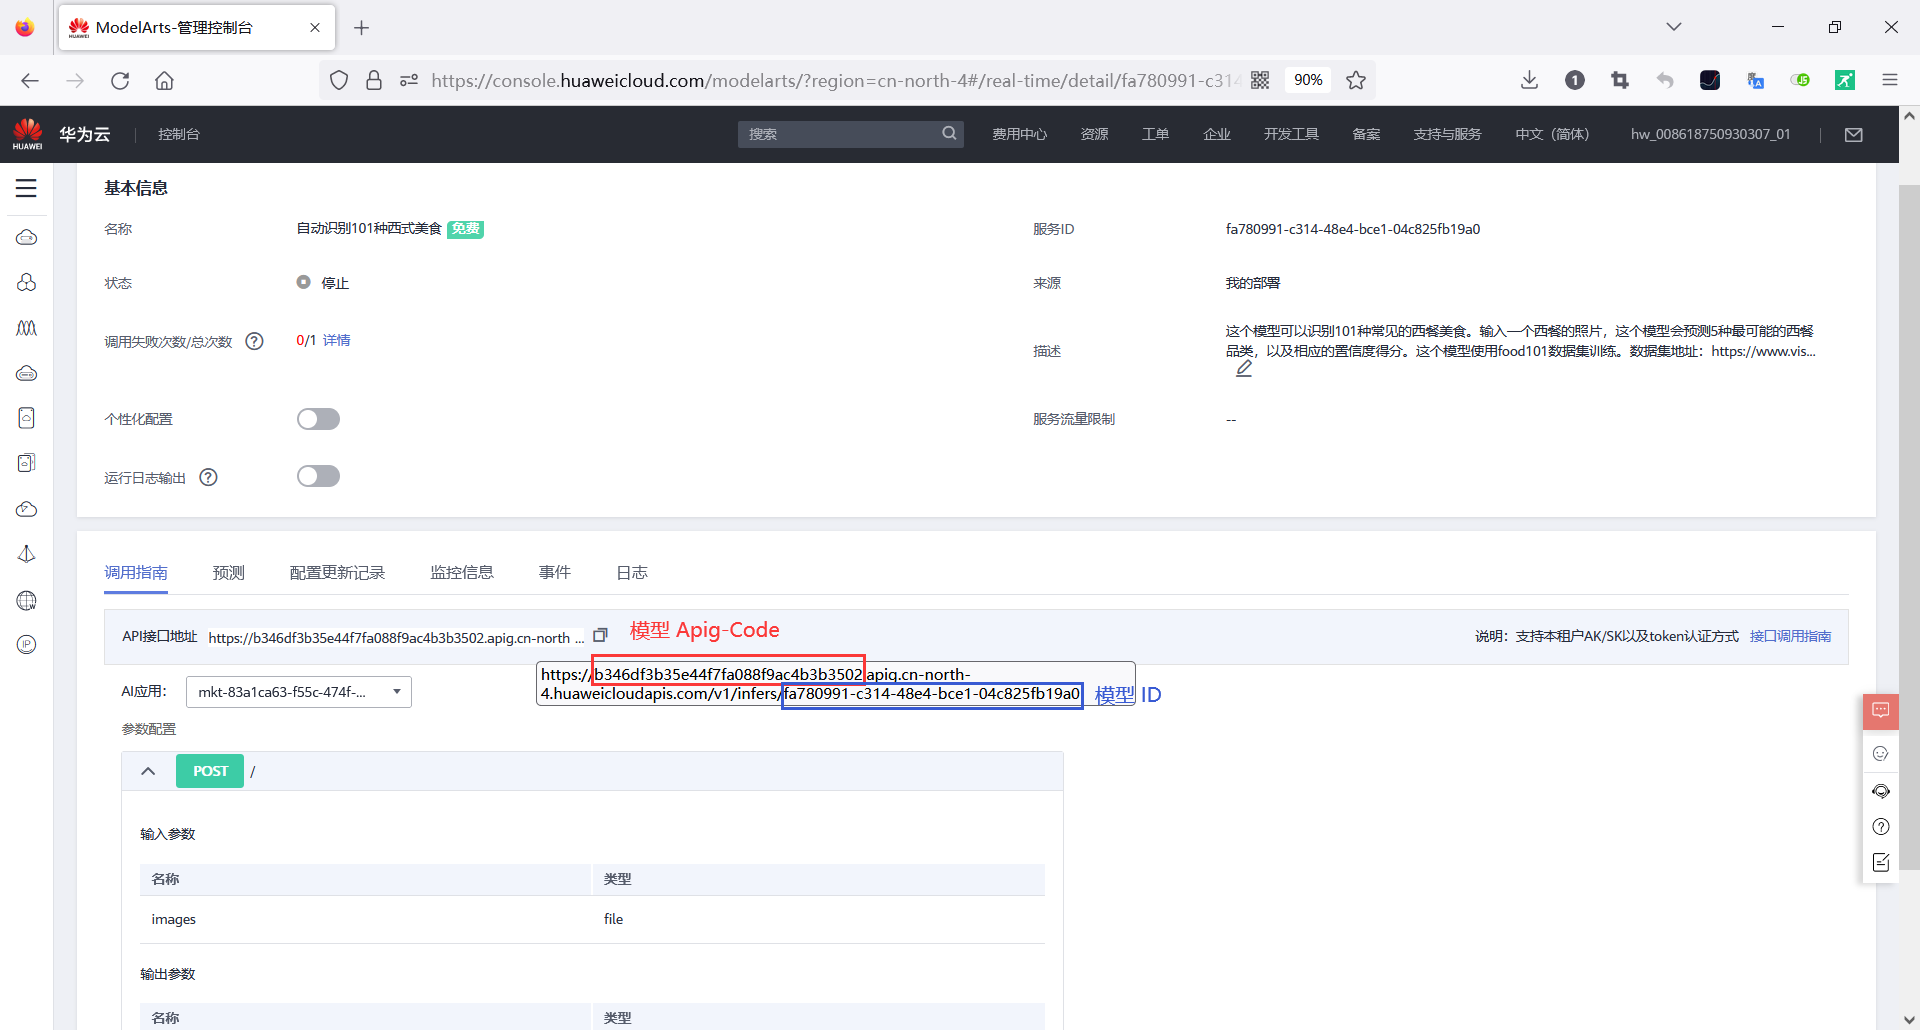Click the translate extension icon in the browser toolbar

pos(1755,80)
